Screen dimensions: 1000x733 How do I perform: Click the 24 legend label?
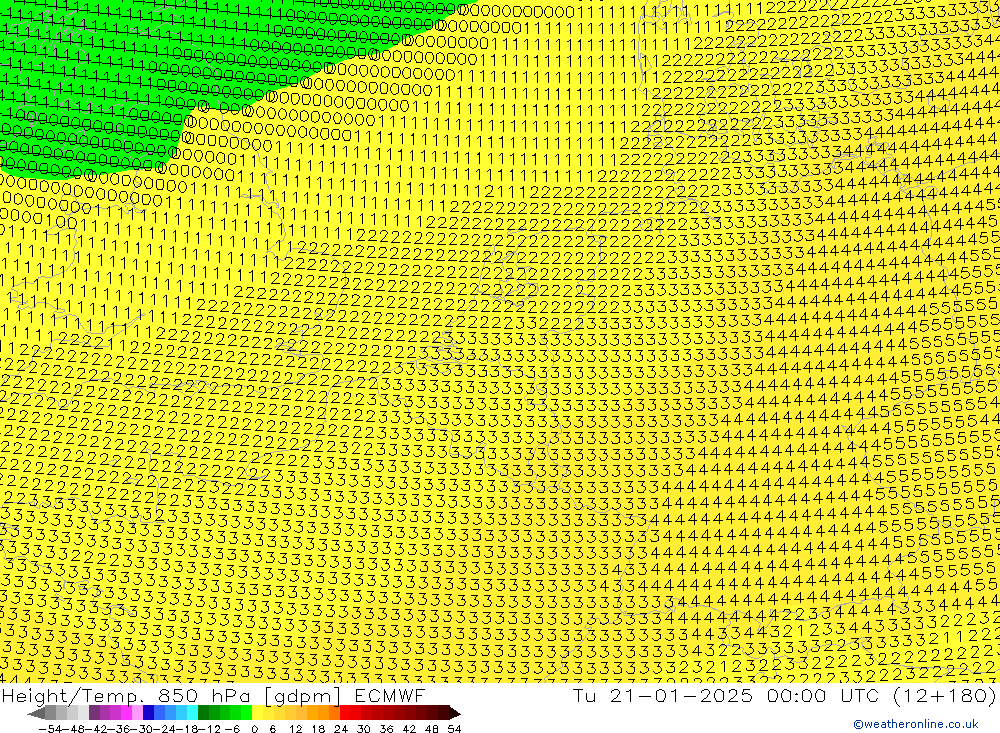pos(341,729)
